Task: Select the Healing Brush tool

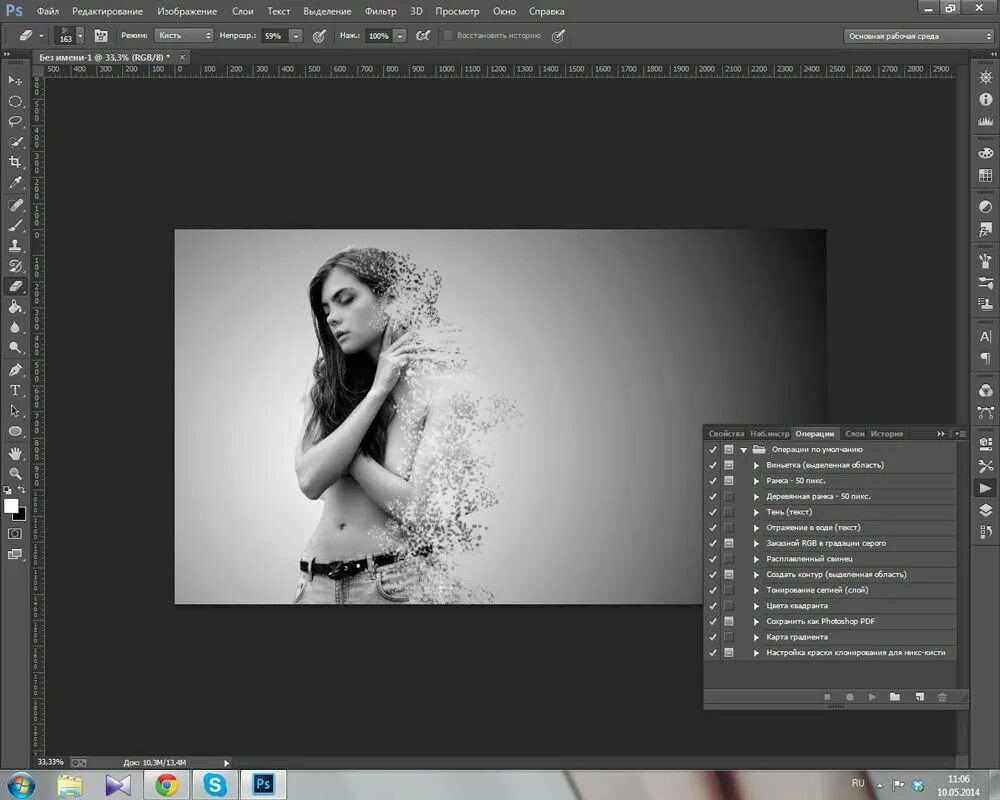Action: coord(15,205)
